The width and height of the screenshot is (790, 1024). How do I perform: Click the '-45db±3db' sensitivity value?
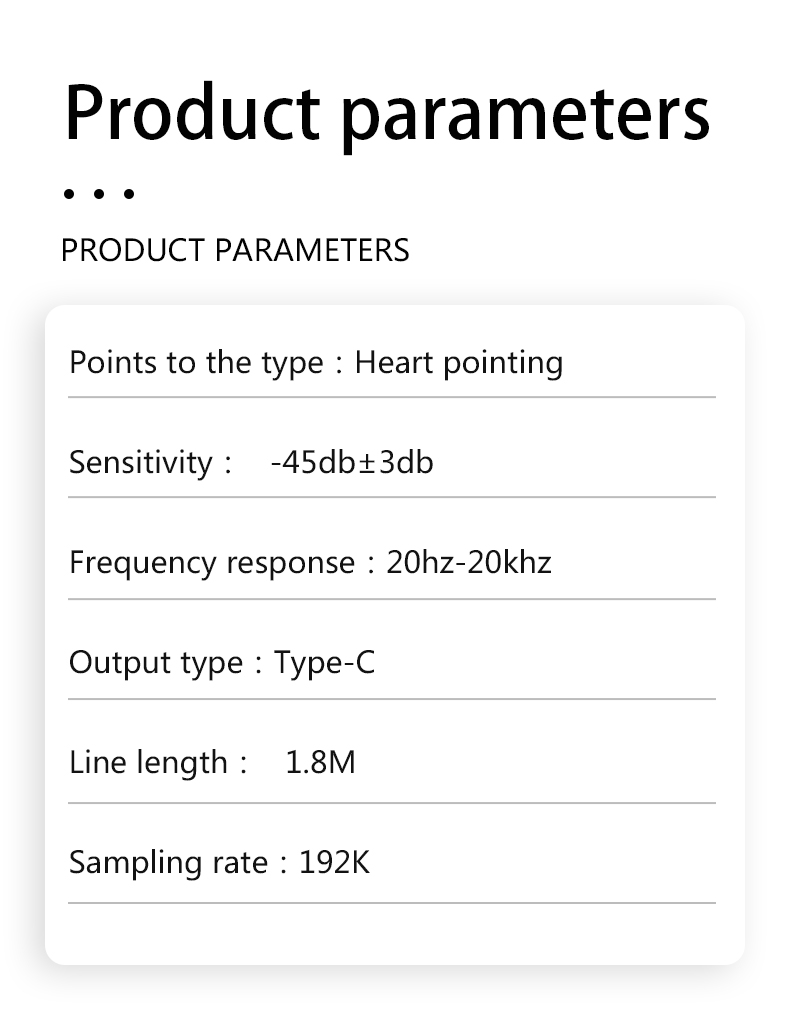click(352, 462)
